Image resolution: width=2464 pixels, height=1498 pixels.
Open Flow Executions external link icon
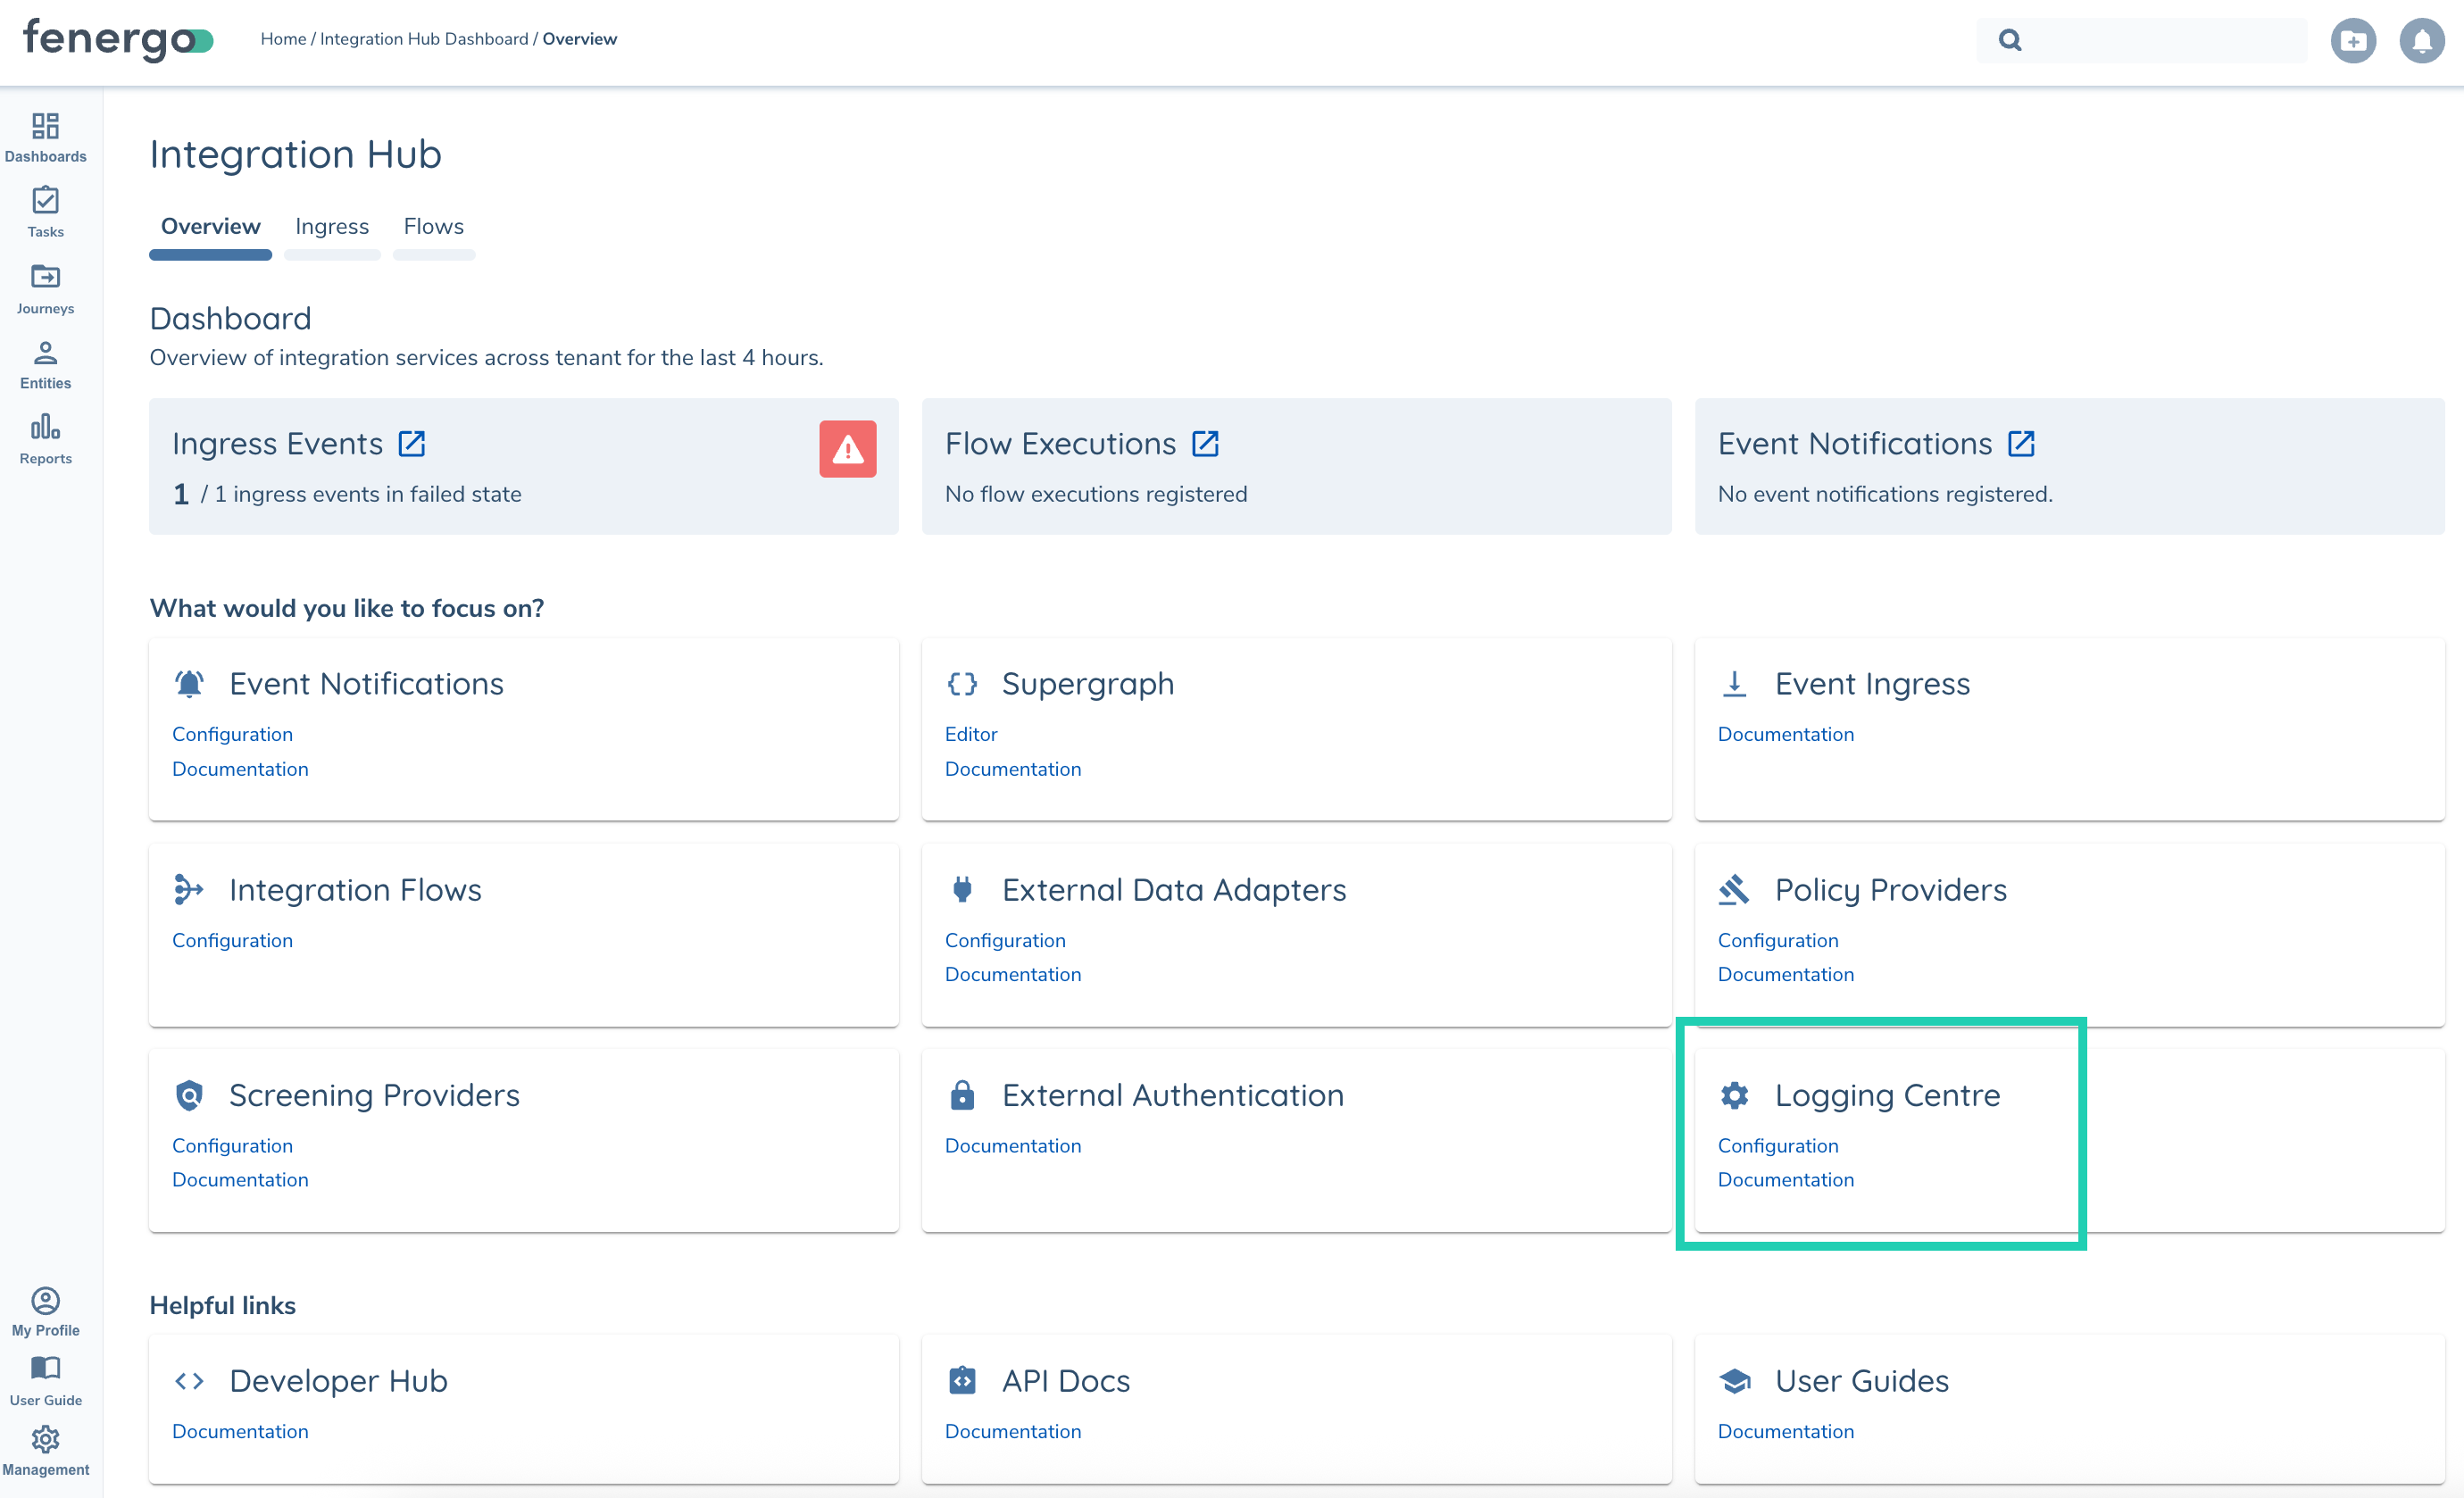click(x=1205, y=444)
